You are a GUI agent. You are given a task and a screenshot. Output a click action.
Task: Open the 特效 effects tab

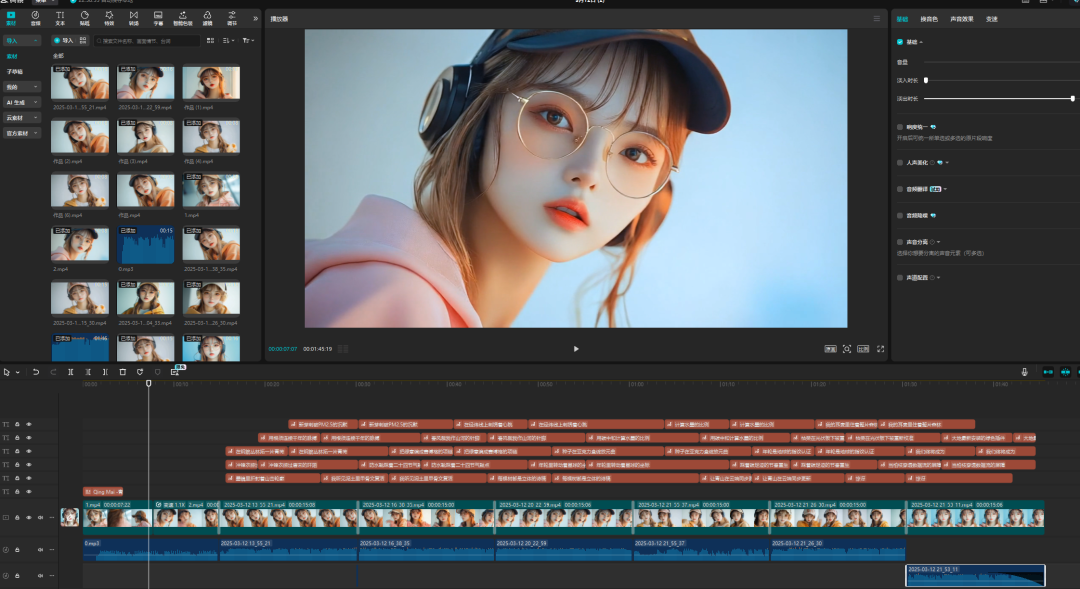coord(109,18)
